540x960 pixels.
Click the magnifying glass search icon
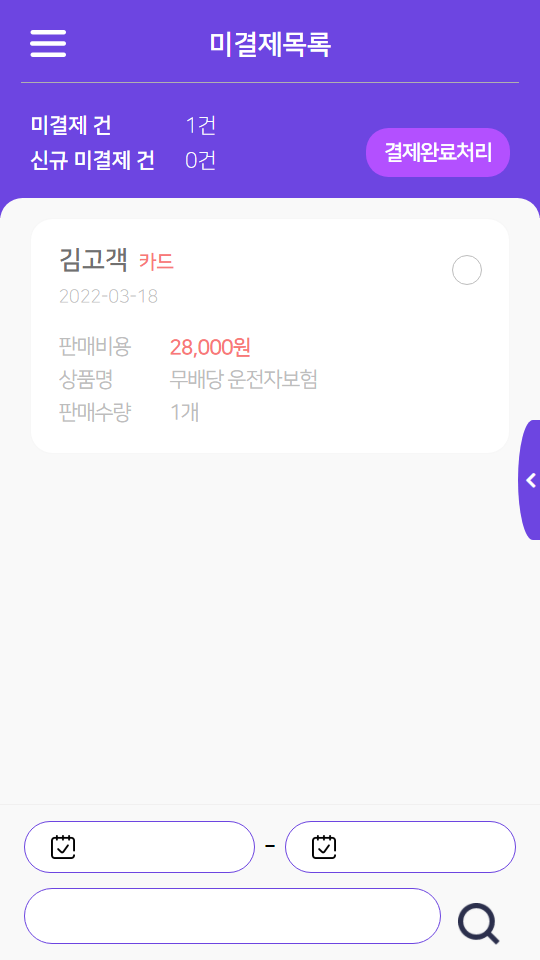point(478,924)
